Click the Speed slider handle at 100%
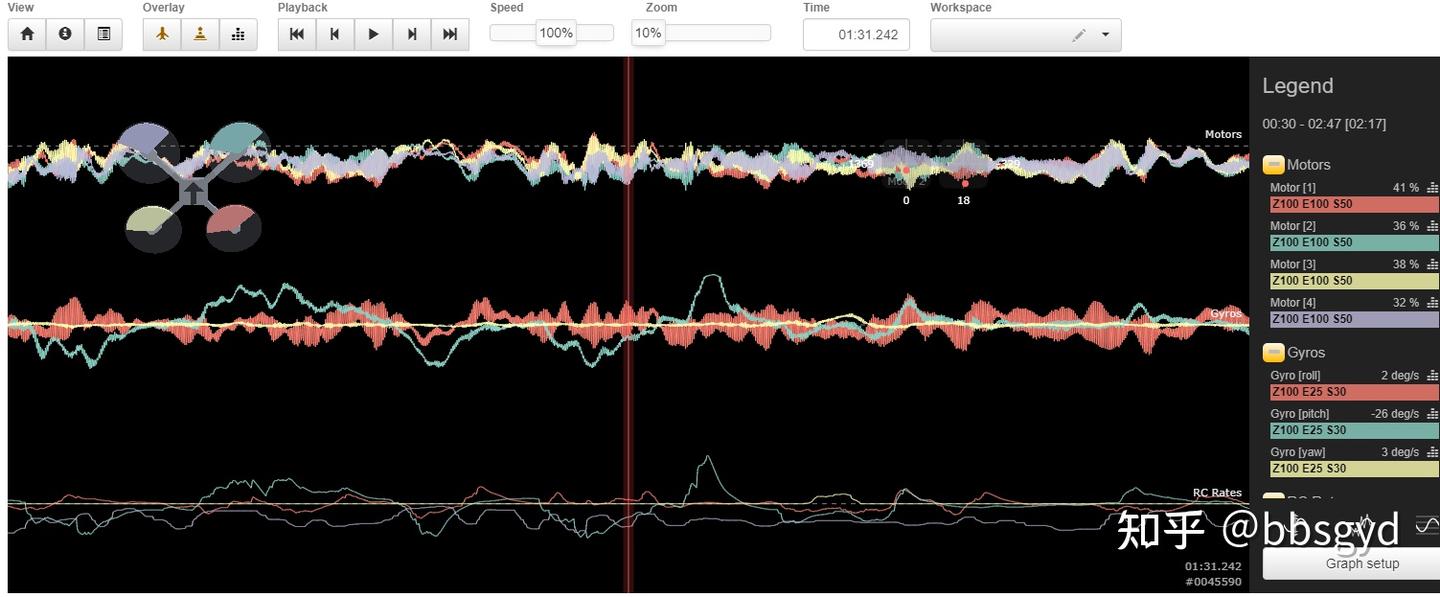The height and width of the screenshot is (597, 1440). [556, 33]
